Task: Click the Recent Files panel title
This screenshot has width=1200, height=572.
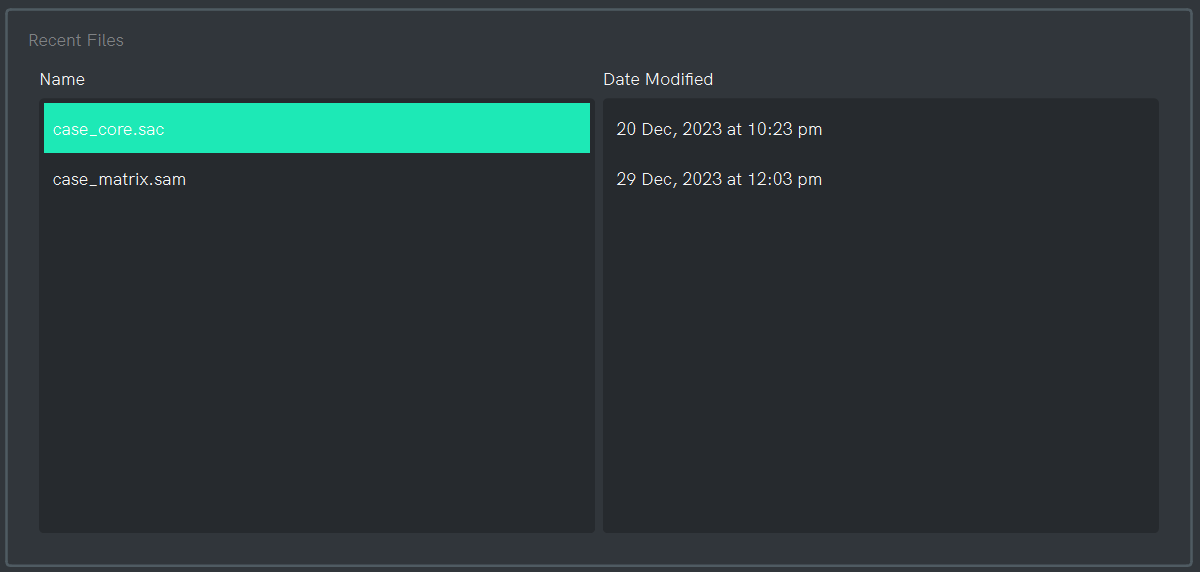Action: click(x=76, y=40)
